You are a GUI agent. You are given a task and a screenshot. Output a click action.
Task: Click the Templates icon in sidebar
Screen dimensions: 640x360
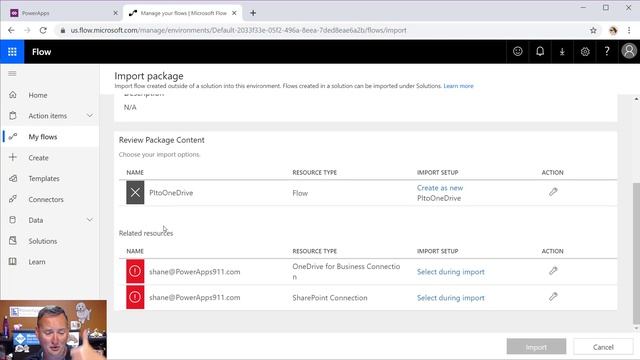pyautogui.click(x=13, y=178)
